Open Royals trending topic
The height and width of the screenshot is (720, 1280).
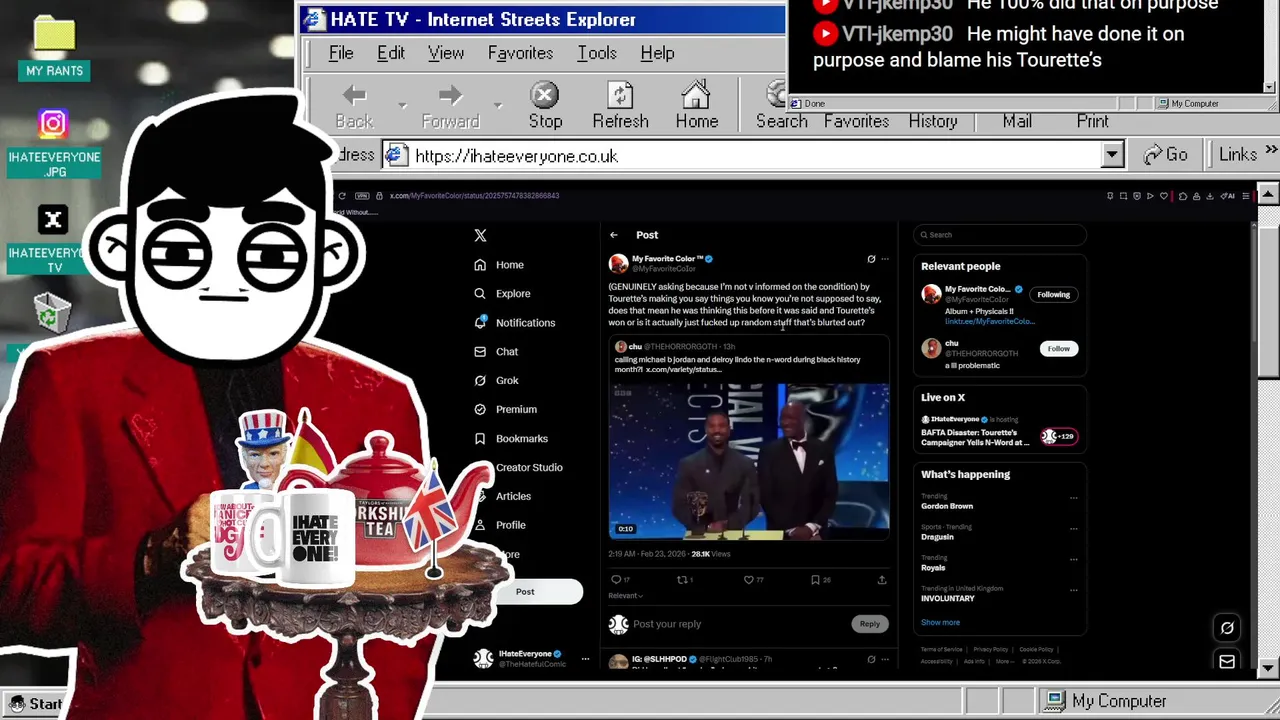point(933,568)
